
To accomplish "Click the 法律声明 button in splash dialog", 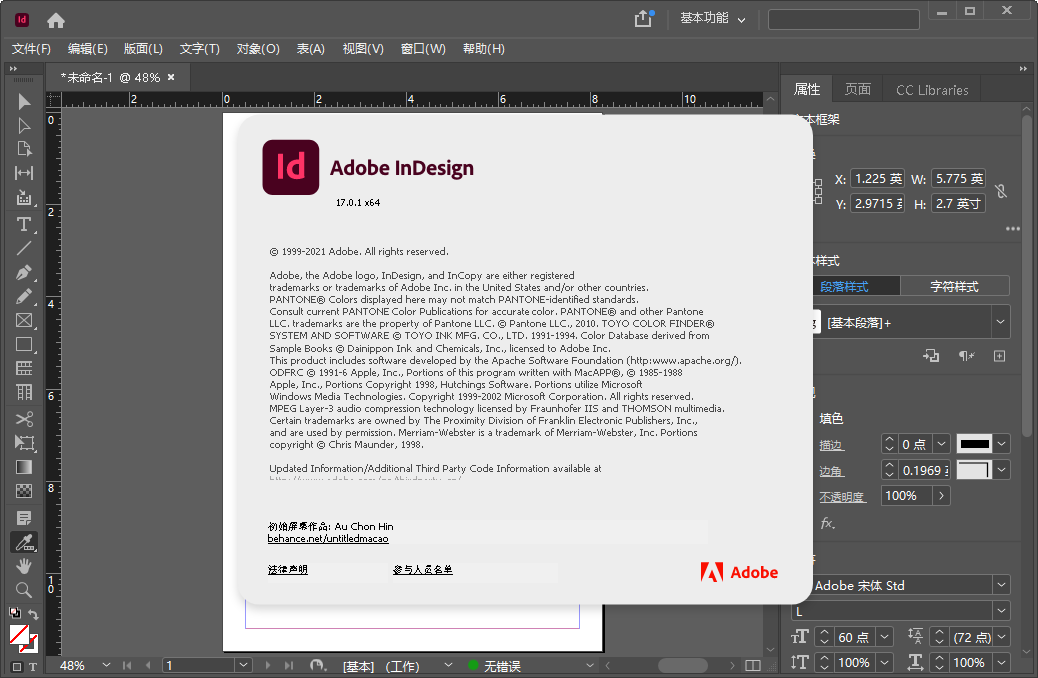I will coord(286,571).
